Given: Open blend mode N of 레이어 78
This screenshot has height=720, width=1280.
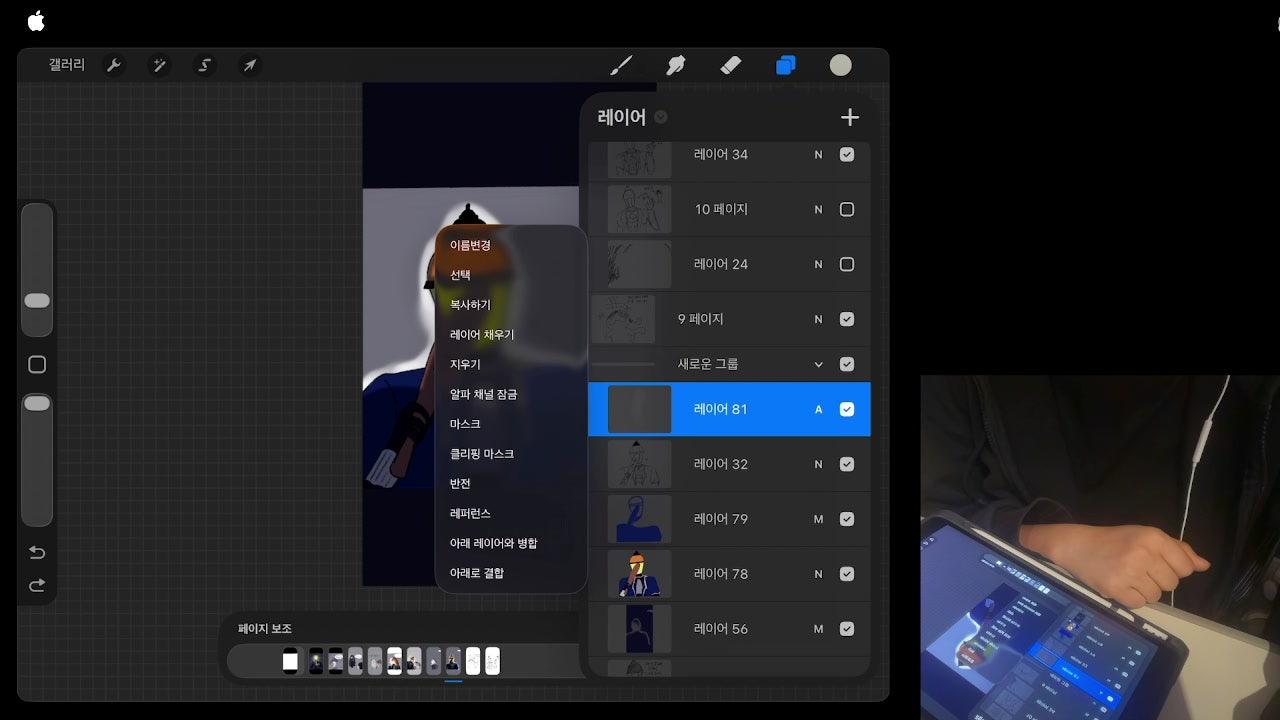Looking at the screenshot, I should [818, 574].
